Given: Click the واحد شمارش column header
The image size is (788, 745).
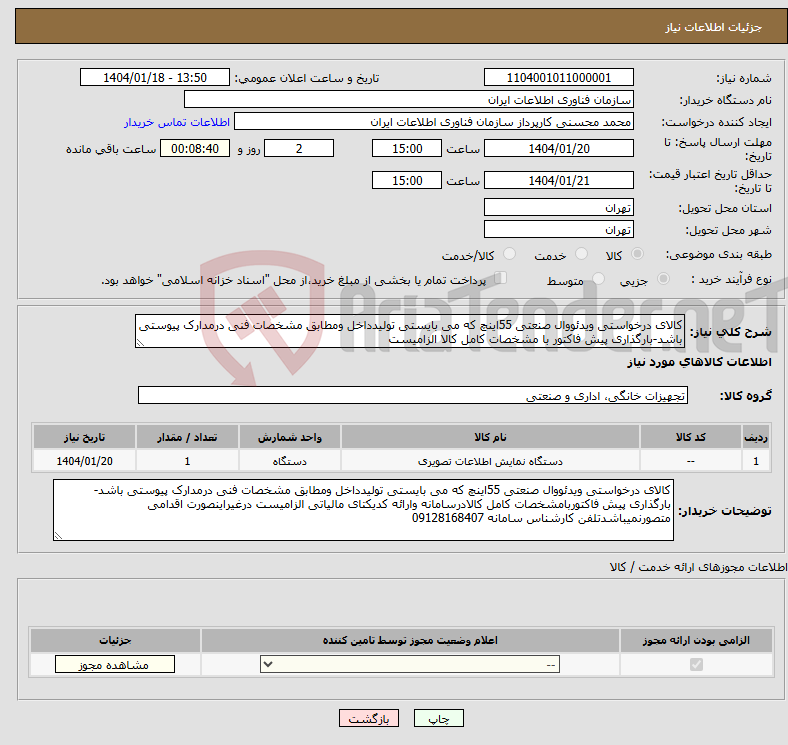Looking at the screenshot, I should [x=290, y=437].
